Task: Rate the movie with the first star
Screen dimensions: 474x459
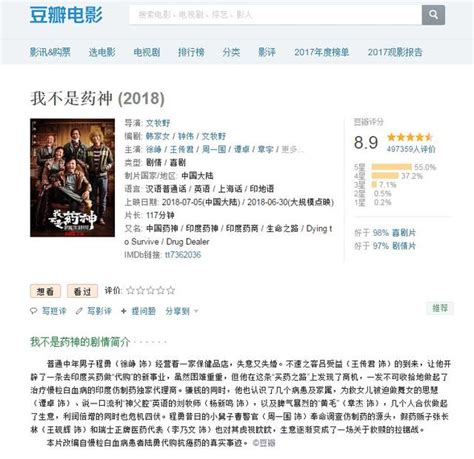Action: click(131, 291)
